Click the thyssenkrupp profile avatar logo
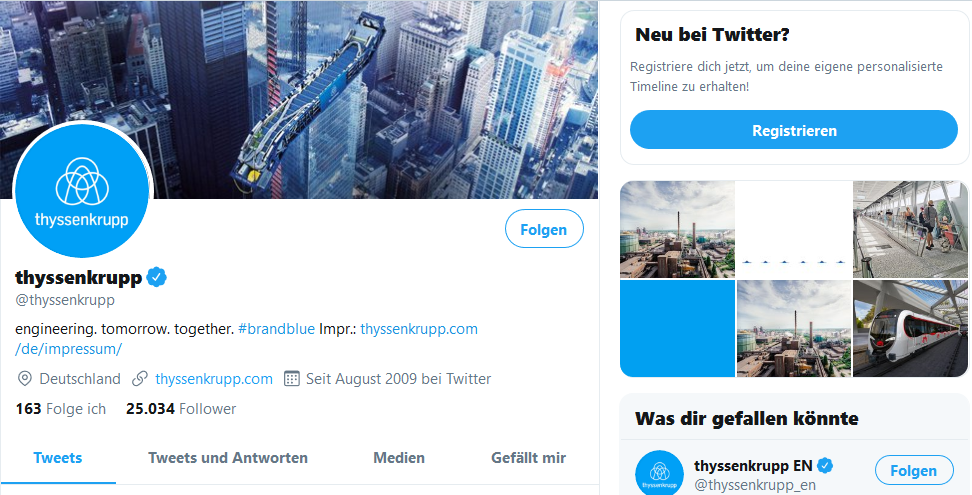972x495 pixels. [82, 191]
